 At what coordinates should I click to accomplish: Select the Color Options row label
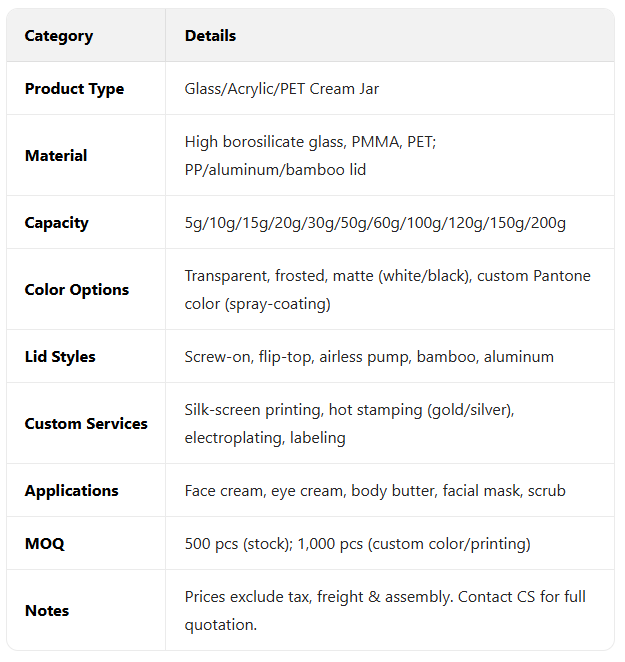(x=77, y=290)
